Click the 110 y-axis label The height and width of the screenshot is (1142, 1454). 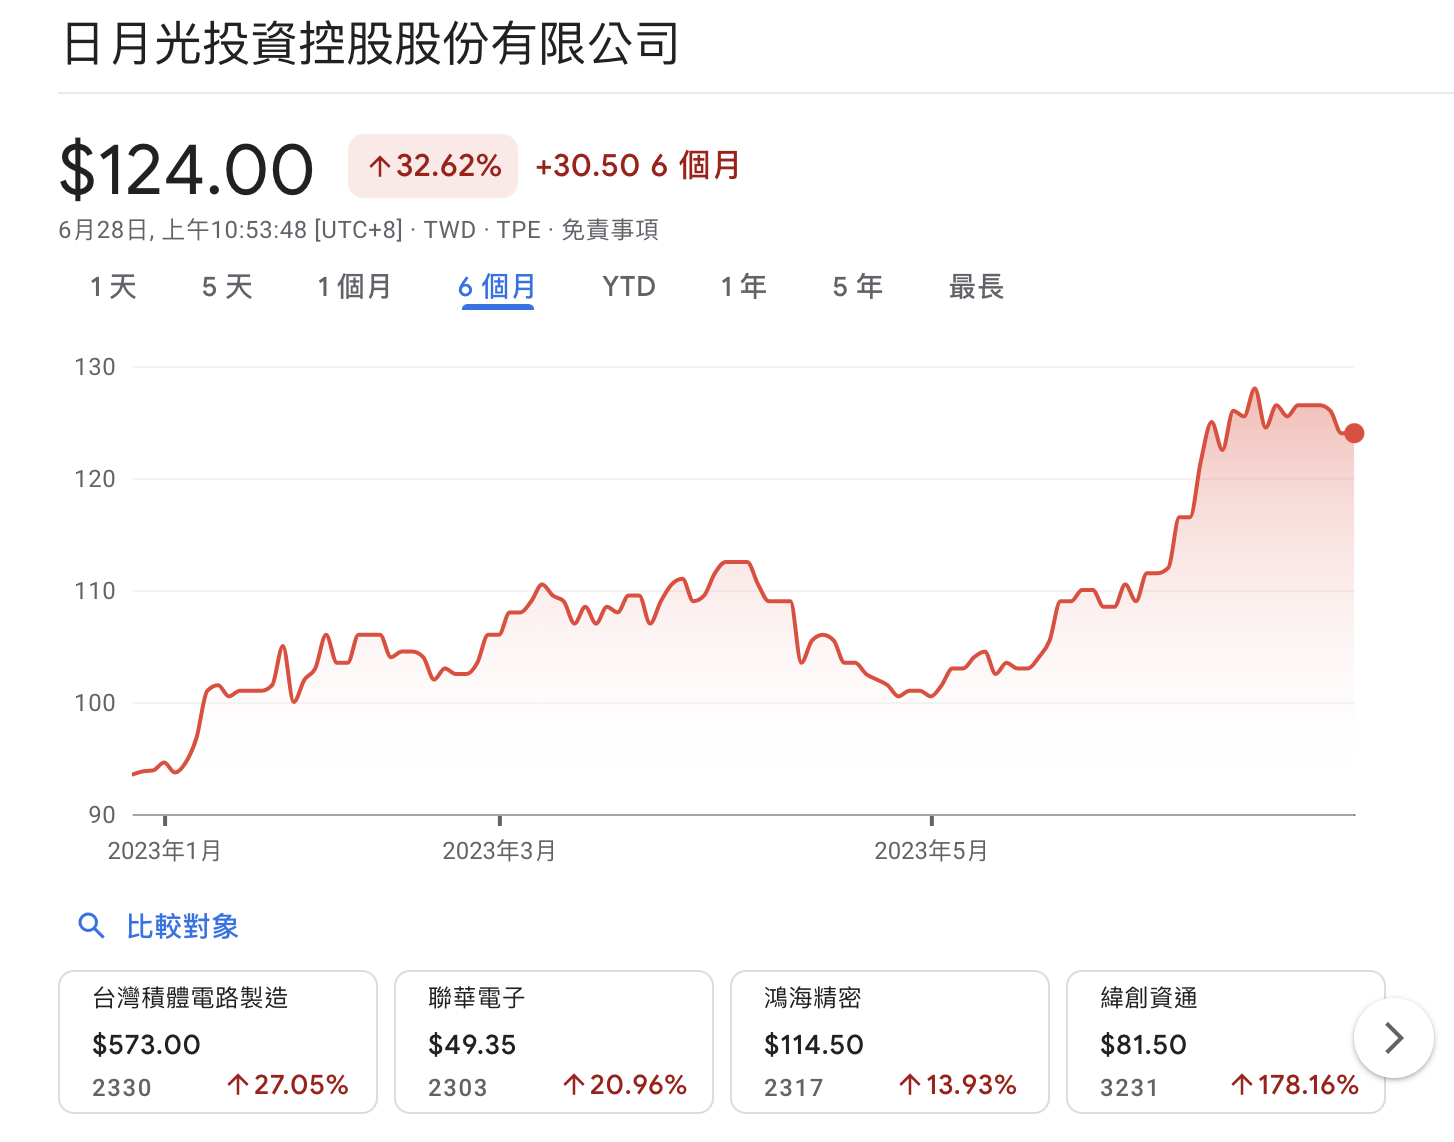[x=95, y=591]
